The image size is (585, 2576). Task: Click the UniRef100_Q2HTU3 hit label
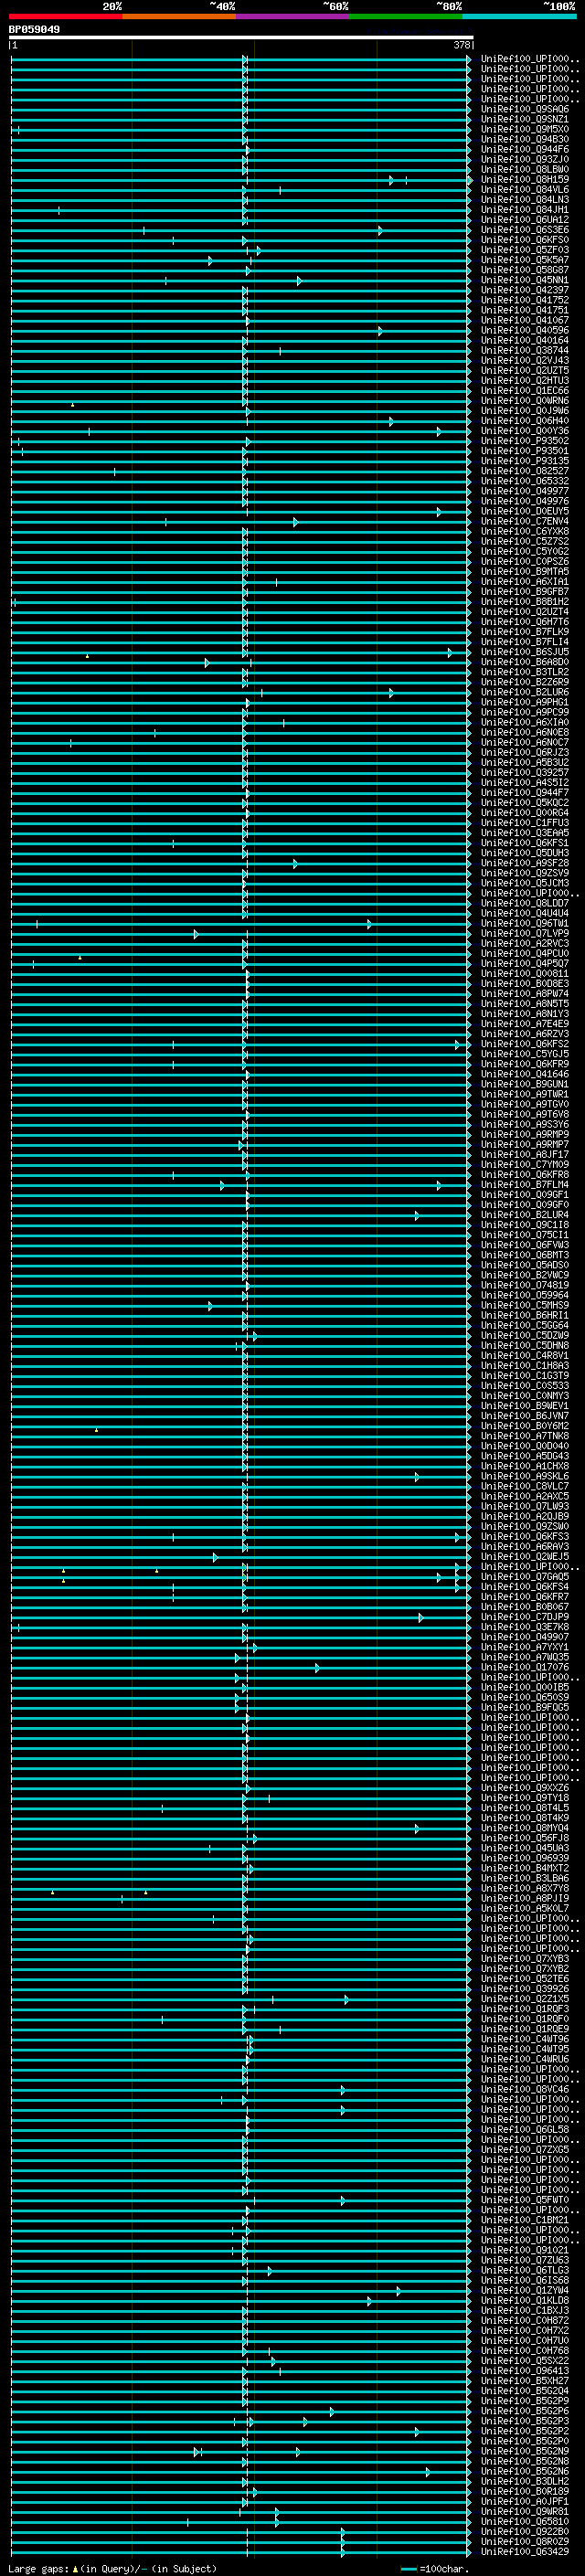point(524,380)
